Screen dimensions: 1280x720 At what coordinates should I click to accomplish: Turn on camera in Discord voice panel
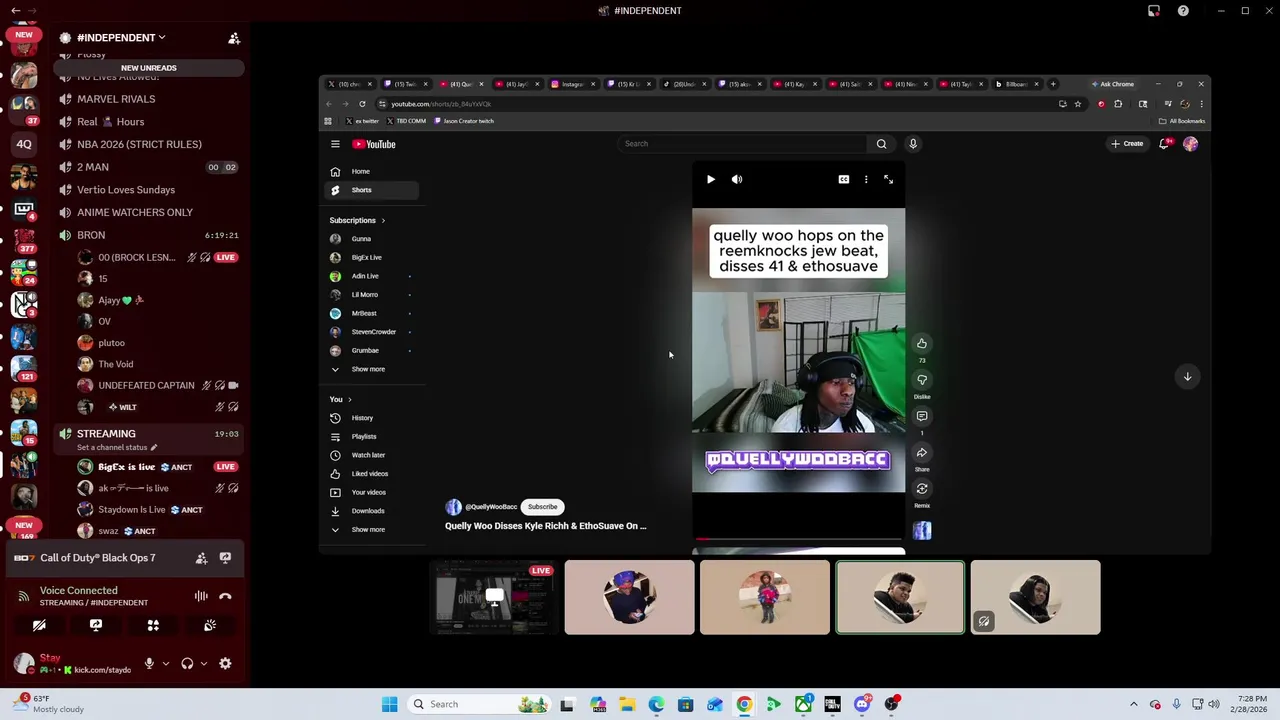[x=39, y=625]
